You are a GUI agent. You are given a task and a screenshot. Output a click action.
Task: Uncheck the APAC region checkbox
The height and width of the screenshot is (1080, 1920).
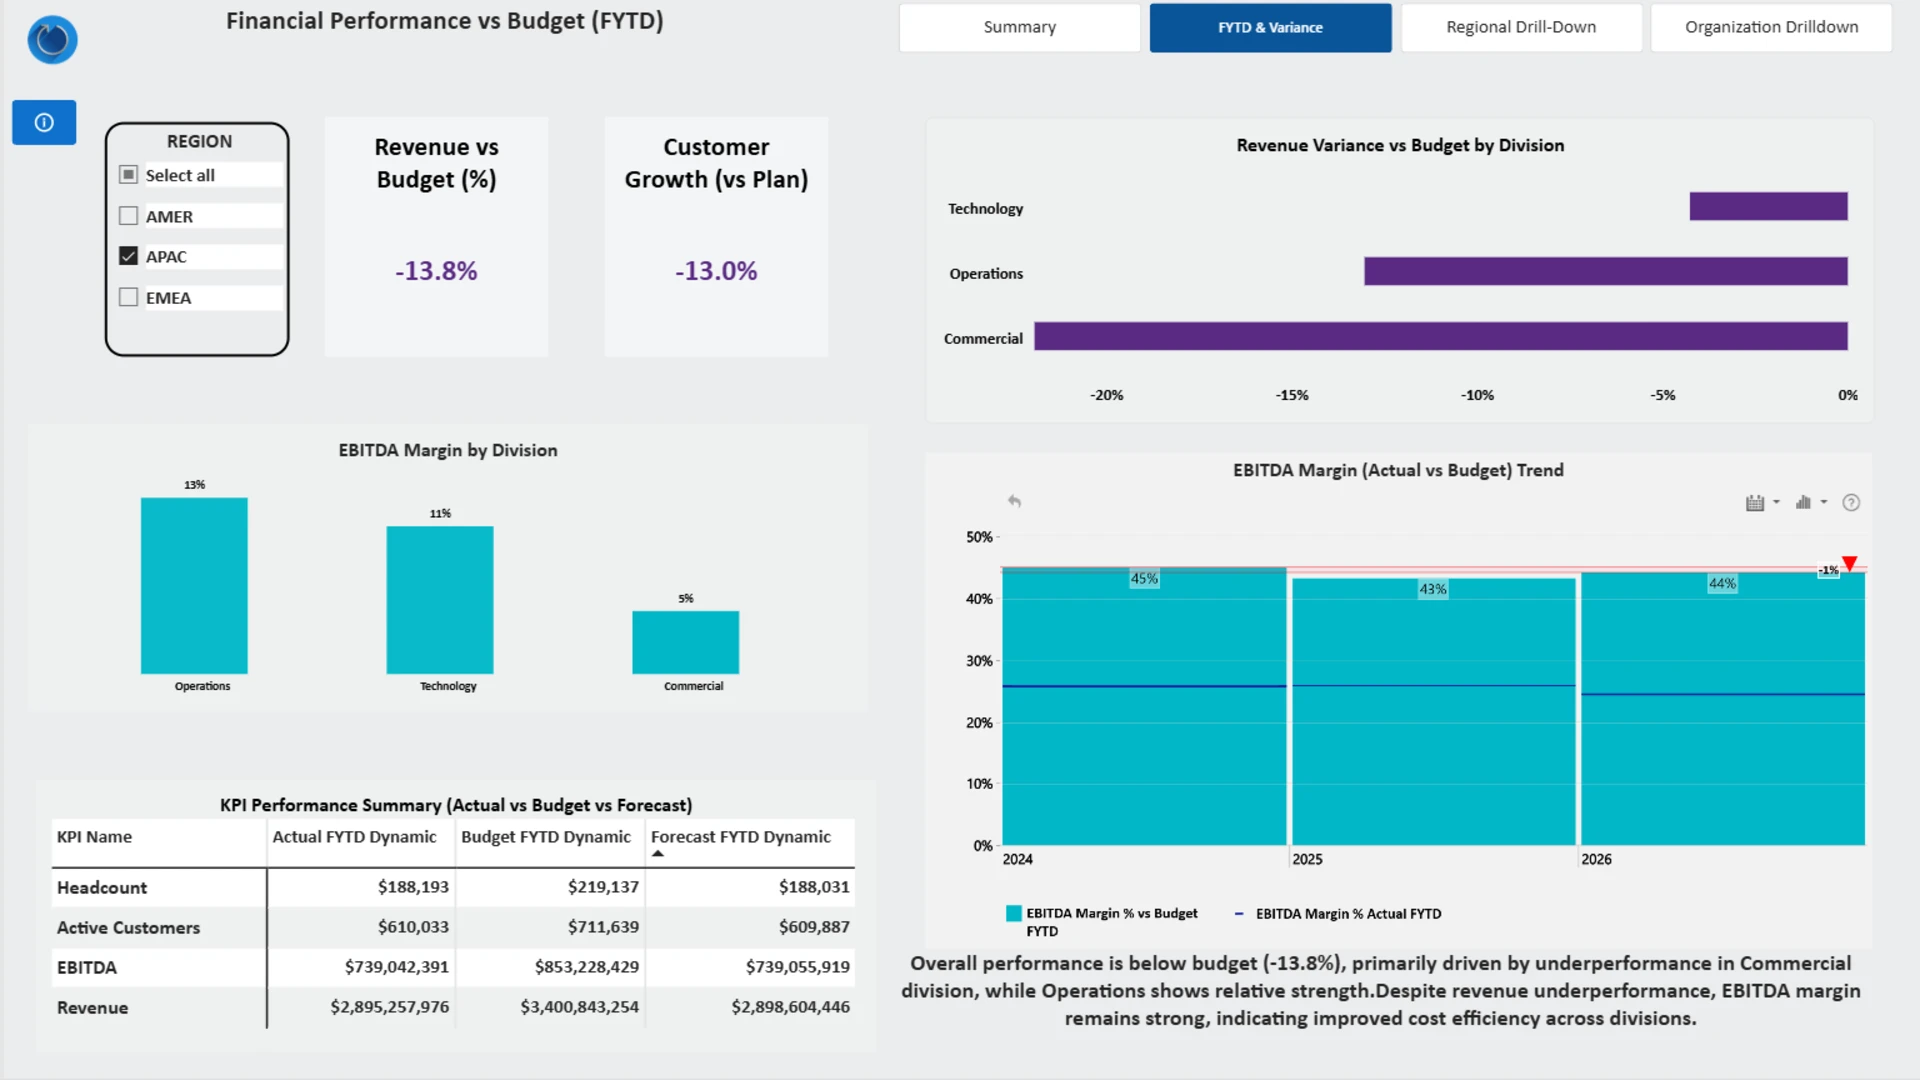(128, 256)
